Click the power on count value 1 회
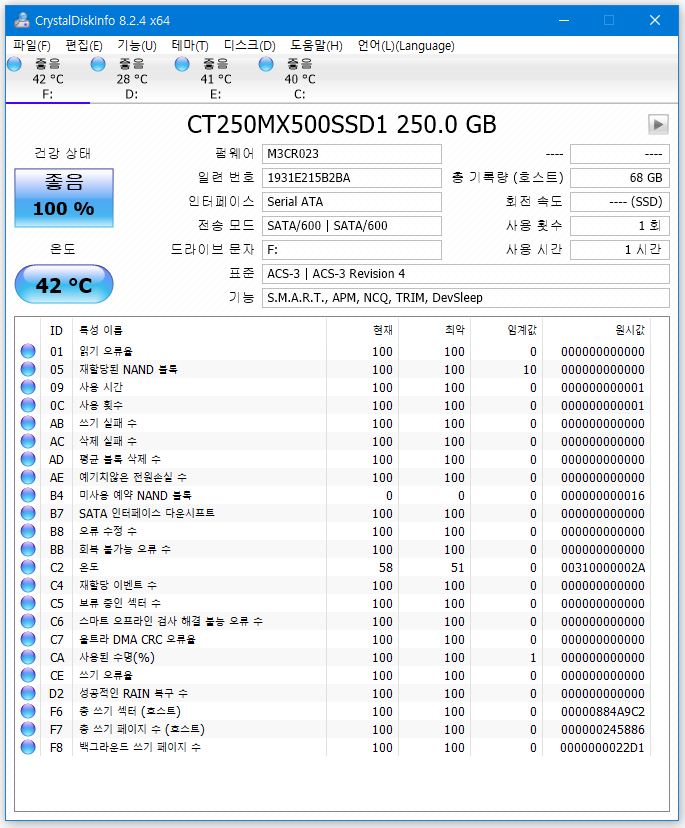Image resolution: width=685 pixels, height=828 pixels. click(620, 226)
